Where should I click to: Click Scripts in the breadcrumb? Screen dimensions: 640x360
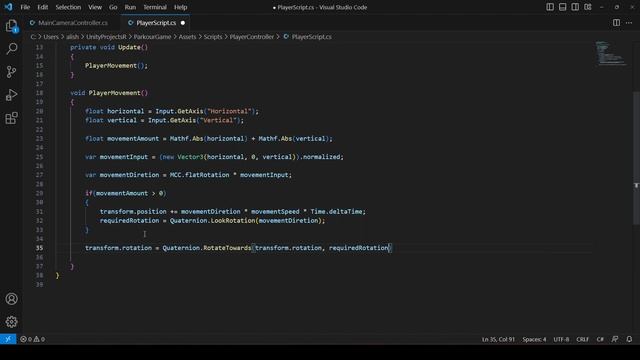(213, 37)
